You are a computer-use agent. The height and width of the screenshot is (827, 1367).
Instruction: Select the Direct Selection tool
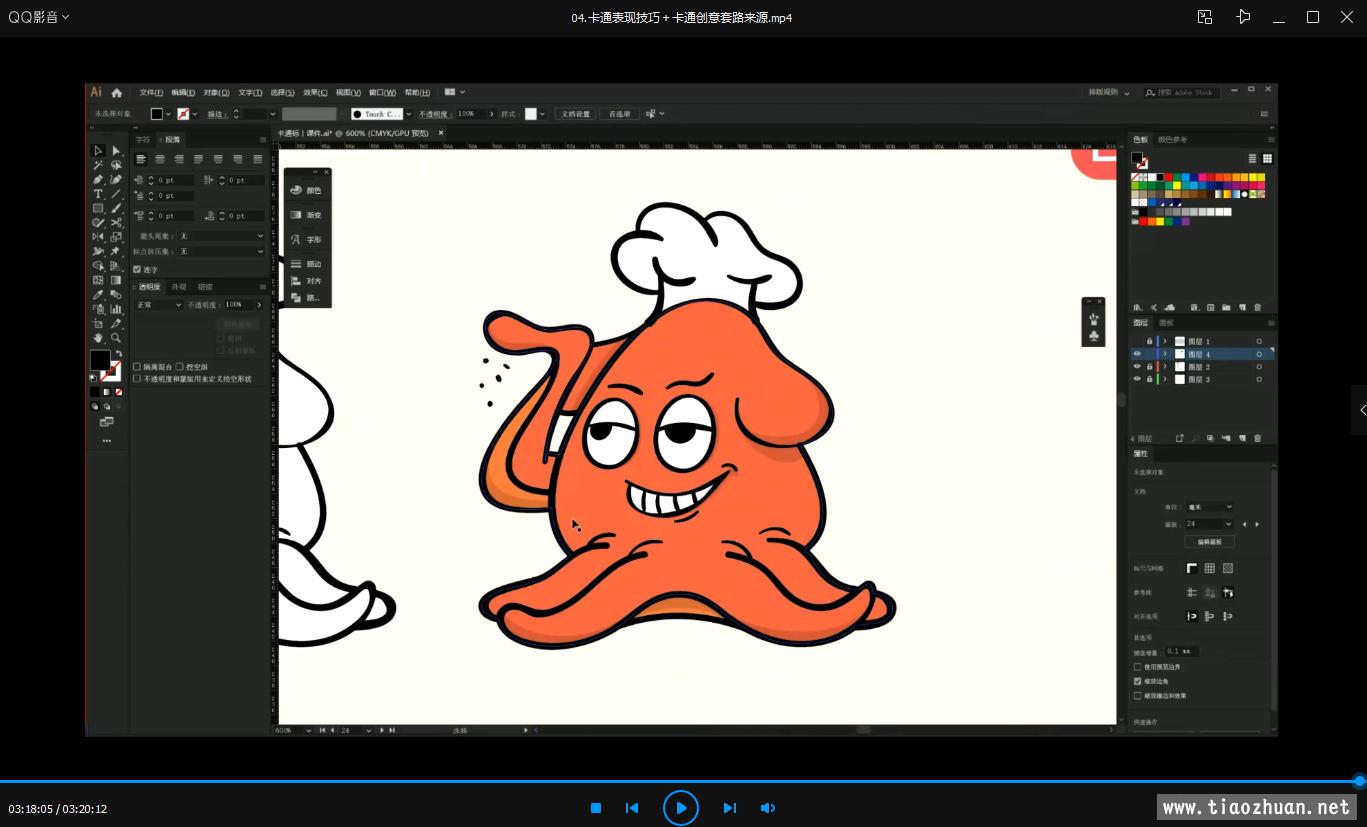tap(116, 151)
